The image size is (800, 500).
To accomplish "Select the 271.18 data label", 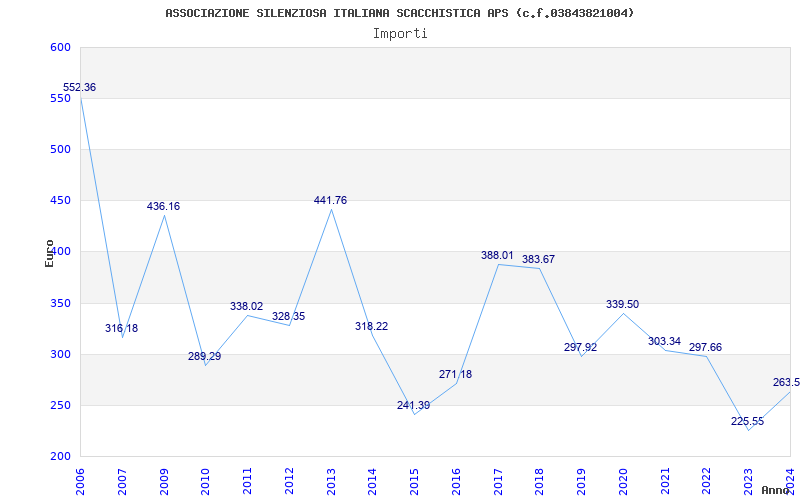I will [x=455, y=375].
